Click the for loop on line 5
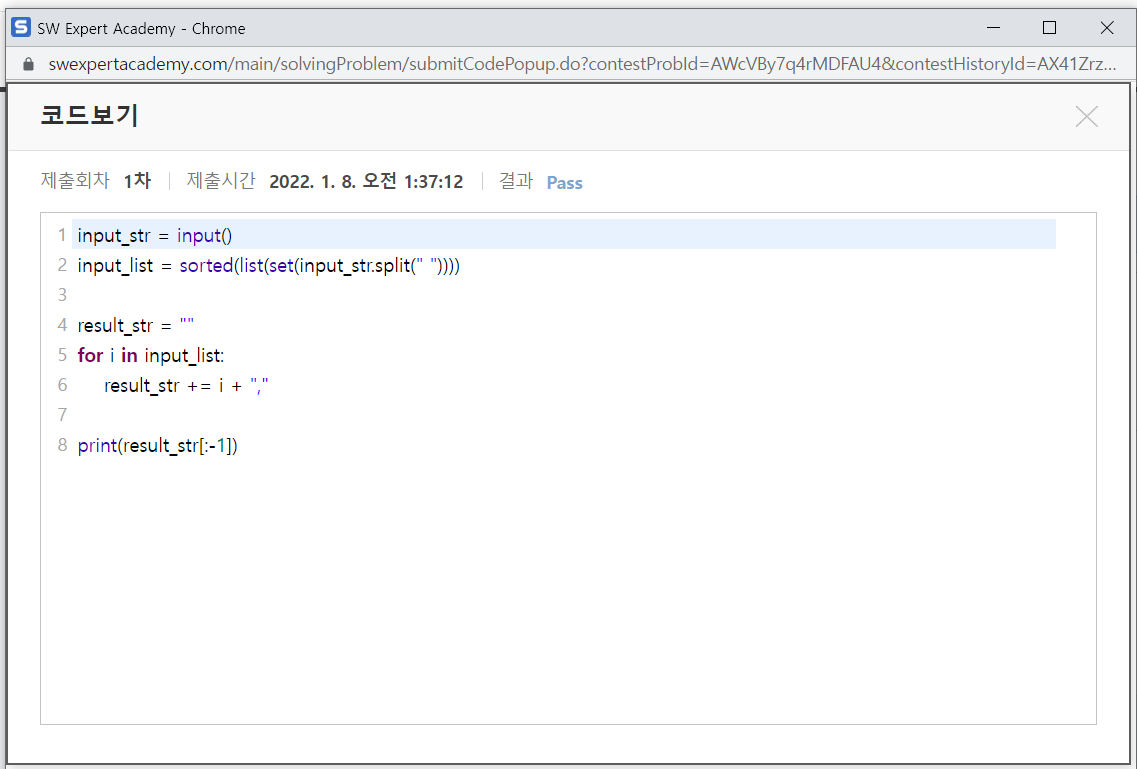Screen dimensions: 1137x769 [x=151, y=356]
